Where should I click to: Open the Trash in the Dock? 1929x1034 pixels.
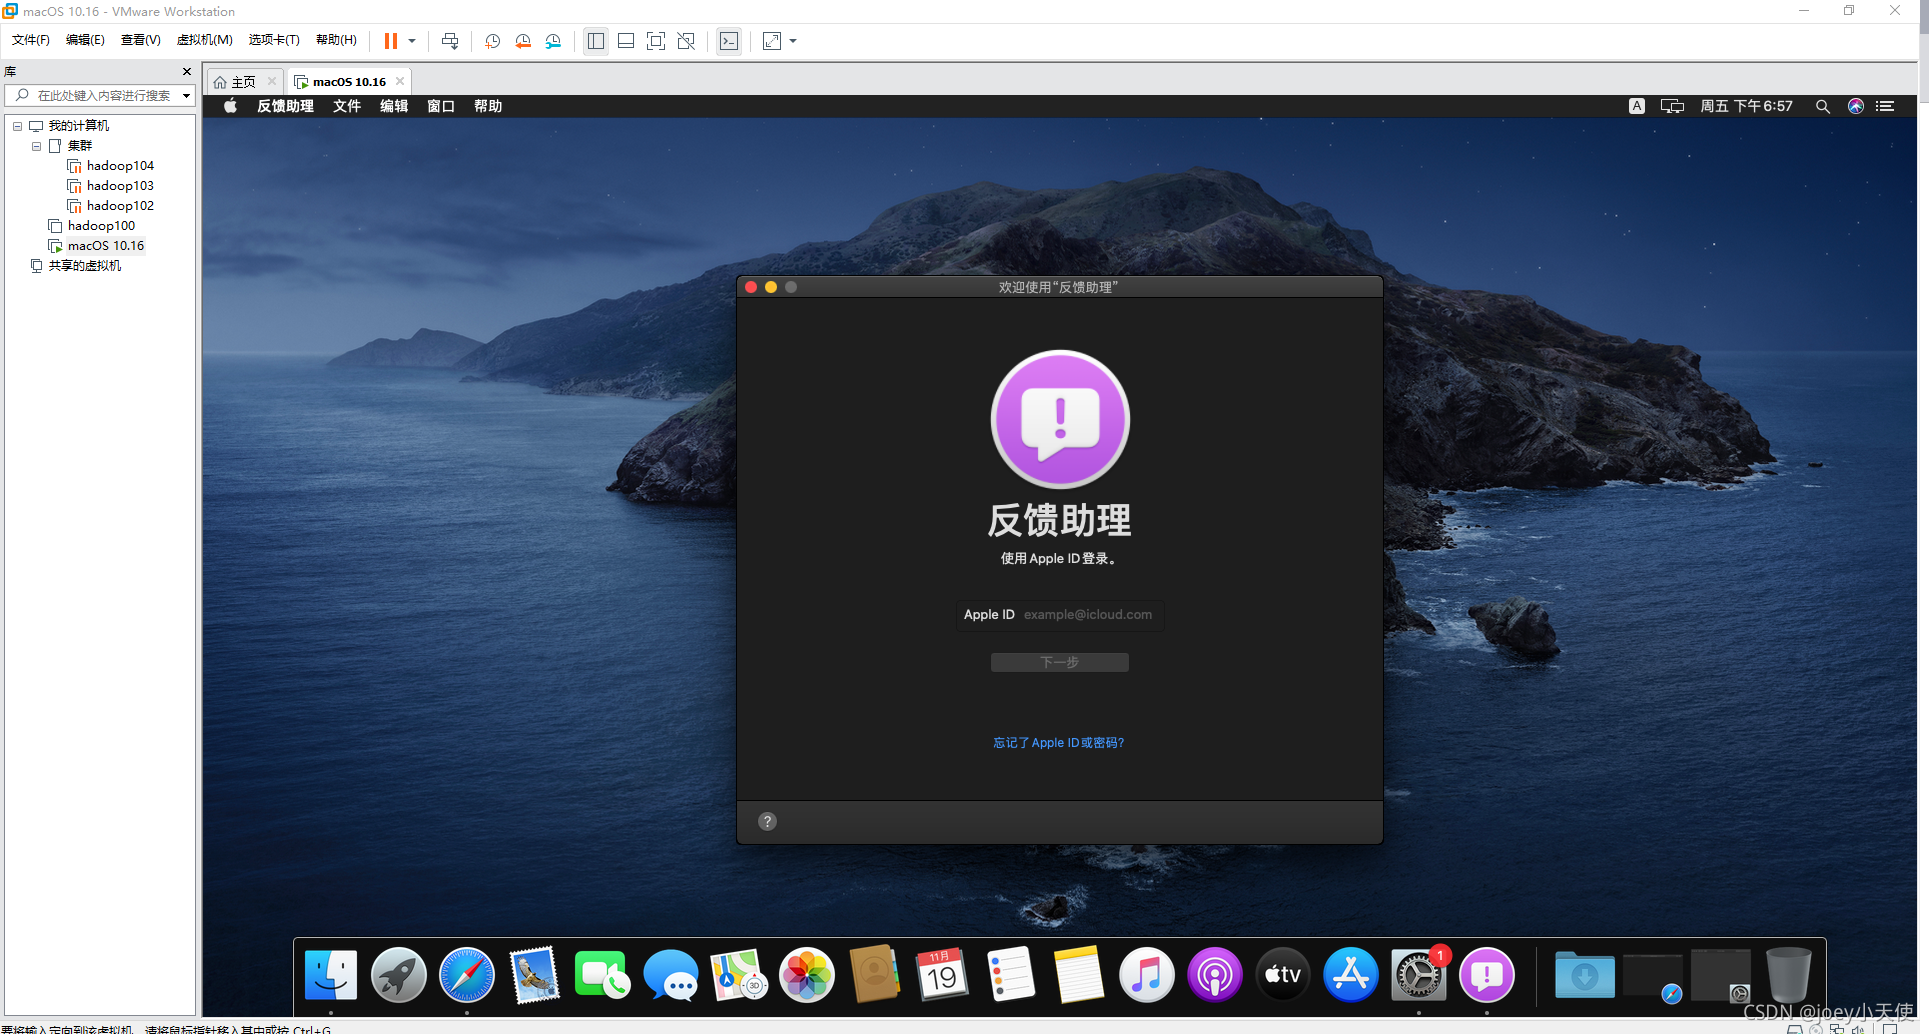[x=1789, y=975]
